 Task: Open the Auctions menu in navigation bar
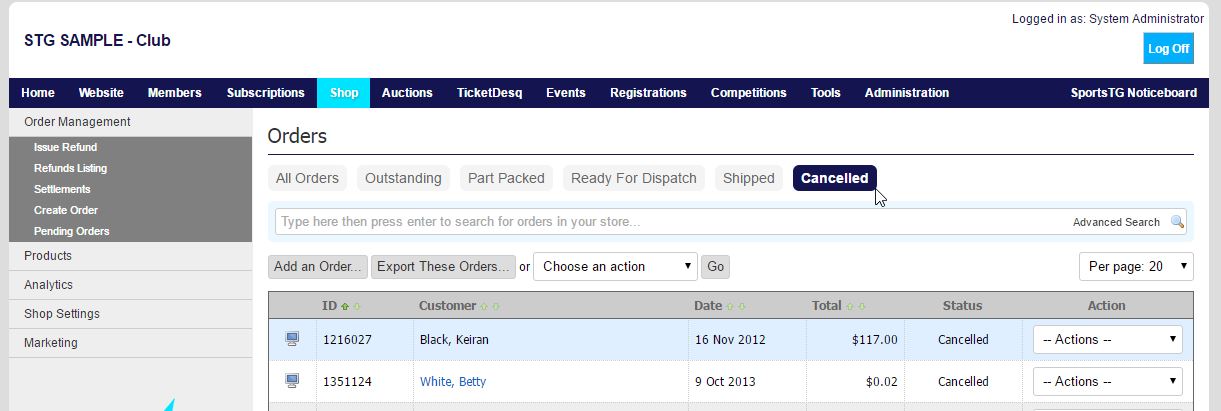pos(407,93)
